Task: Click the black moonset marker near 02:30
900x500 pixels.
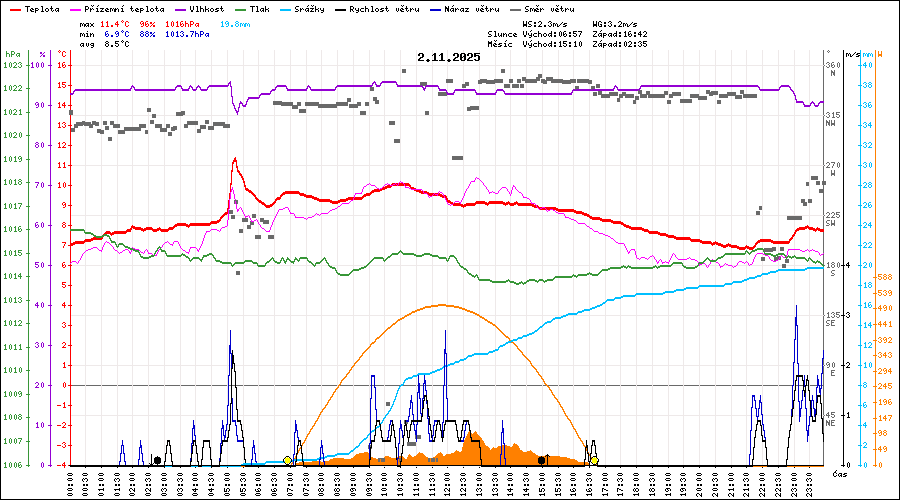Action: pos(157,460)
